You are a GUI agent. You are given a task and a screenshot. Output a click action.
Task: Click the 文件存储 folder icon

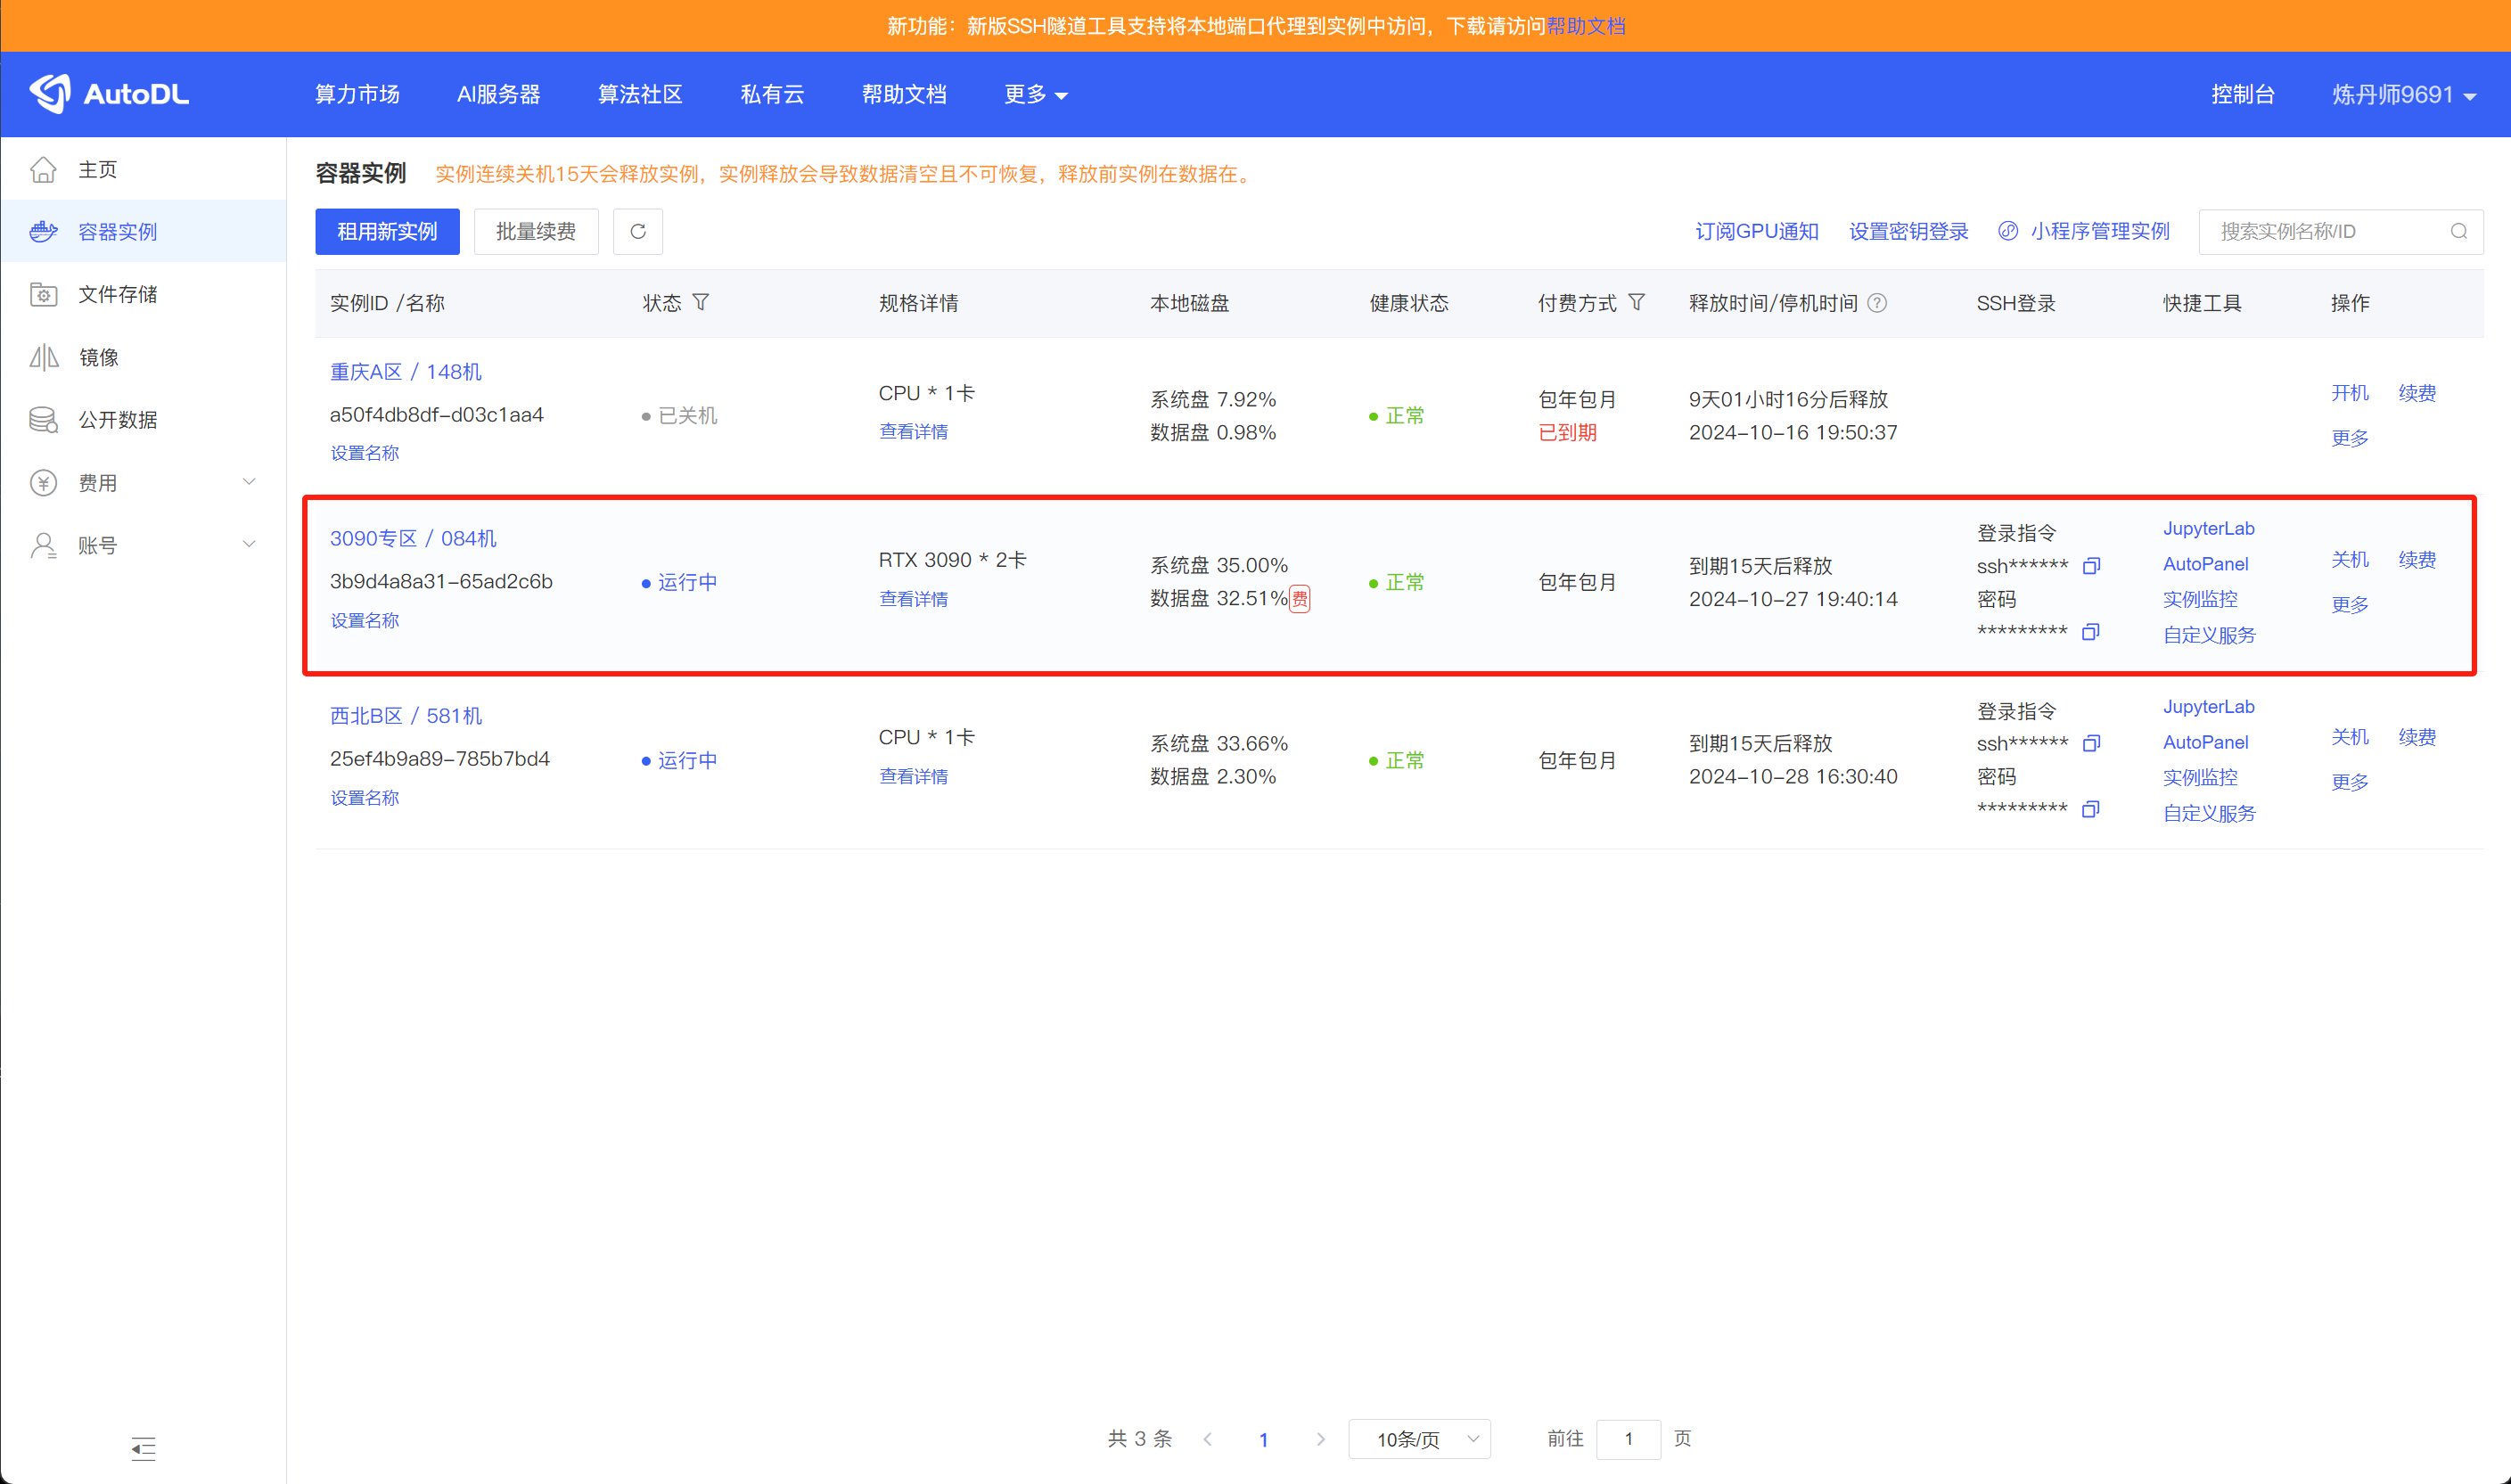point(43,294)
